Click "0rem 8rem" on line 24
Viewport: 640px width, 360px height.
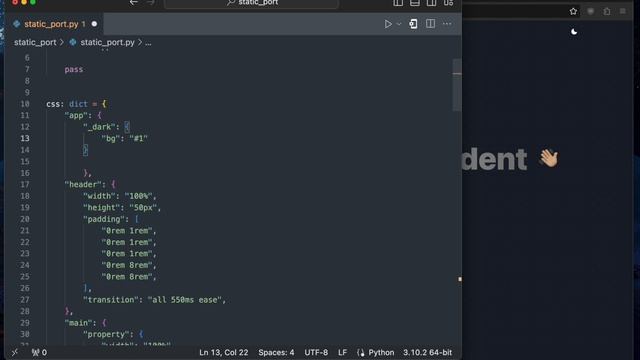pos(127,265)
